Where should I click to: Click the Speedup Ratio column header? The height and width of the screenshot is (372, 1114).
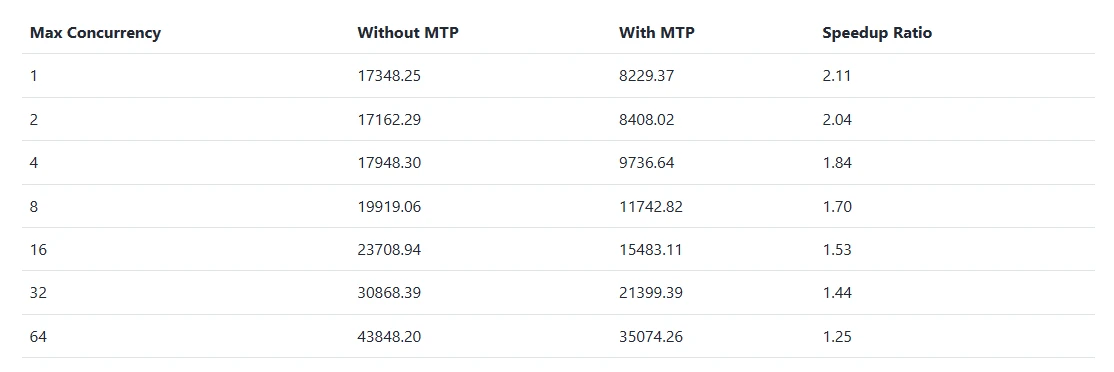click(877, 33)
